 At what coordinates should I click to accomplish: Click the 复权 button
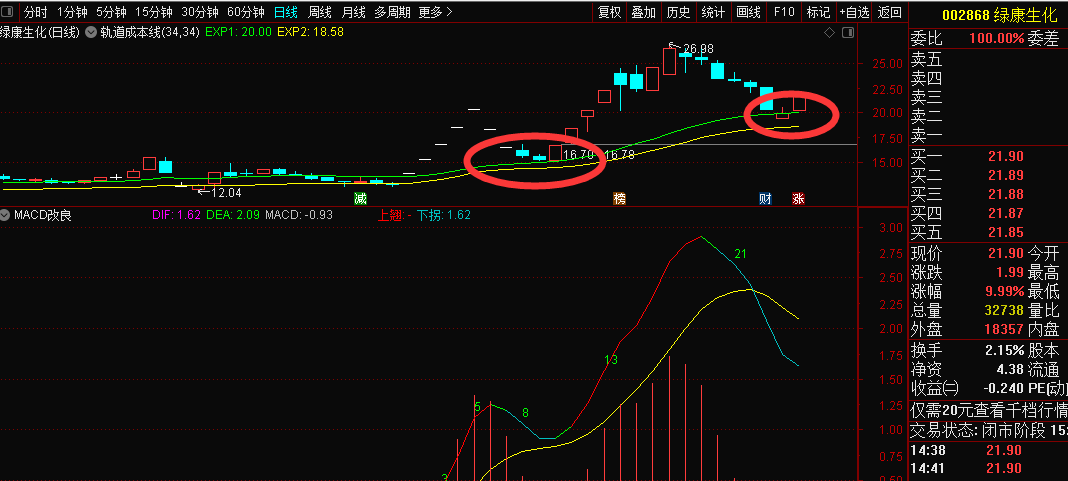(609, 12)
